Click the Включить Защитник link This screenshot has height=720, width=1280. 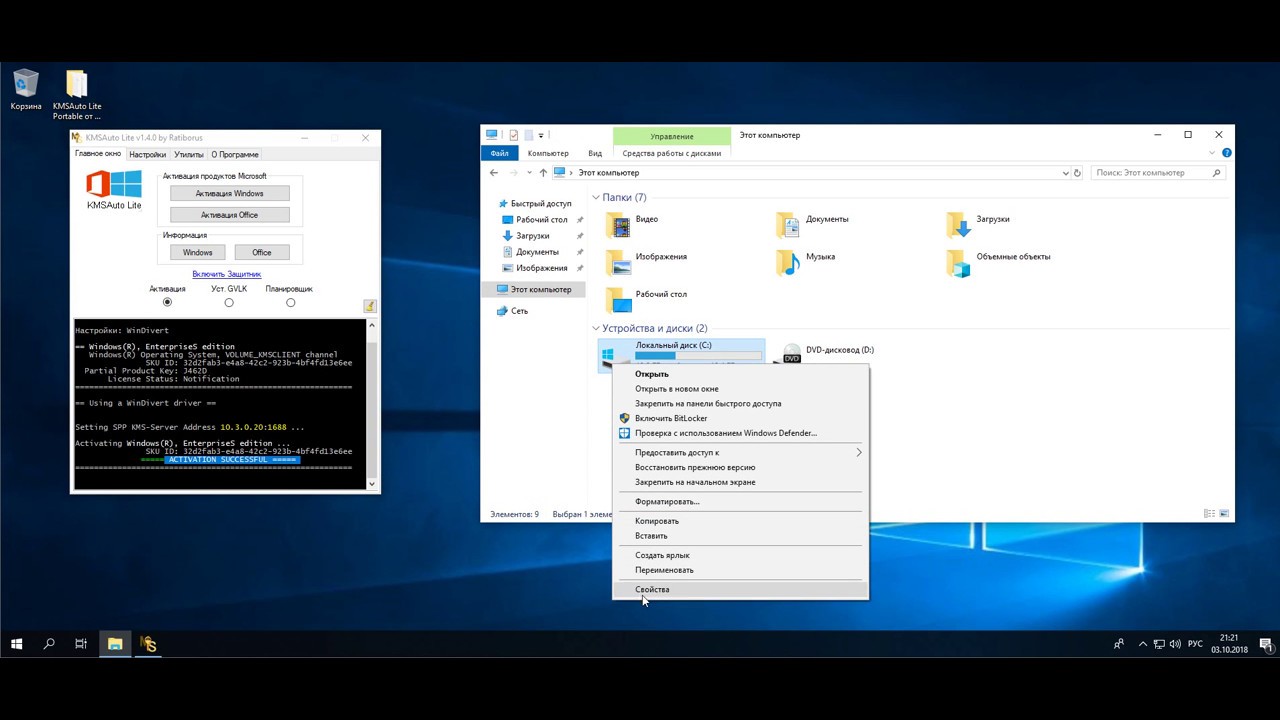click(227, 274)
